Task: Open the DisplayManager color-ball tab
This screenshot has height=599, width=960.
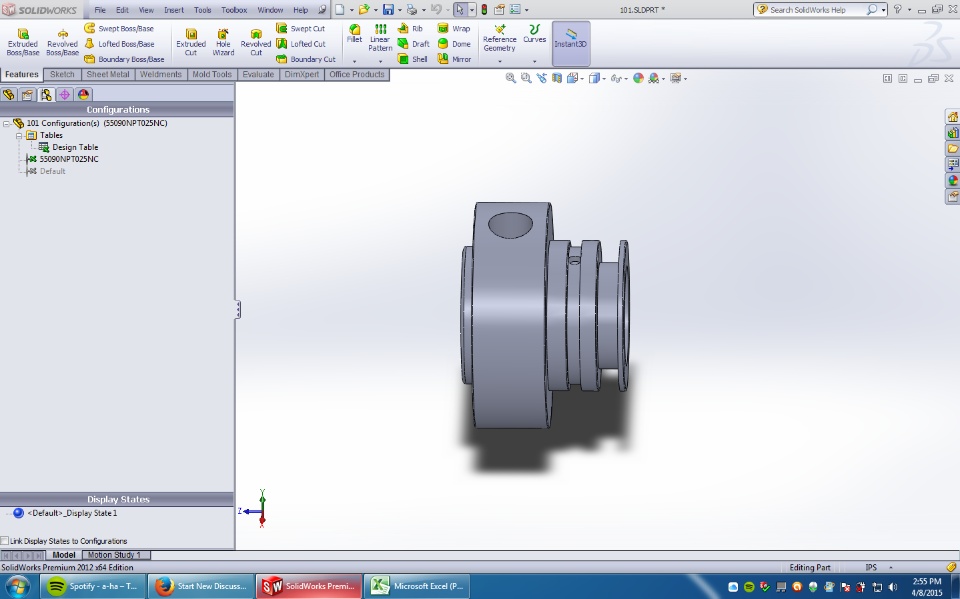Action: [x=83, y=95]
